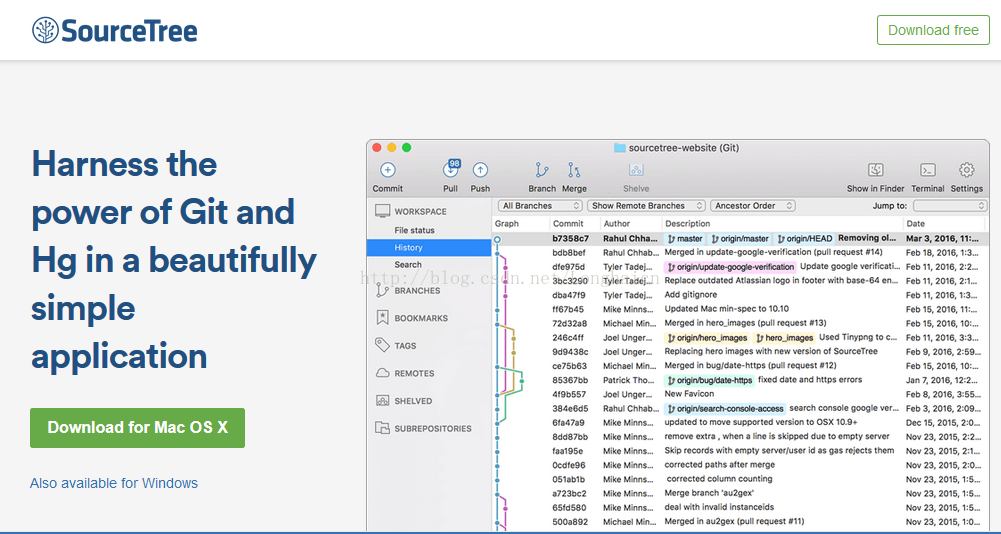1001x534 pixels.
Task: Click the Bookmarks sidebar icon
Action: point(382,317)
